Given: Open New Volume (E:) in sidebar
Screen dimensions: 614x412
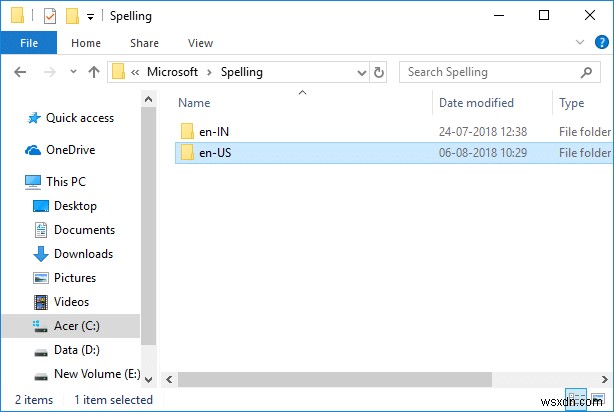Looking at the screenshot, I should [x=97, y=374].
